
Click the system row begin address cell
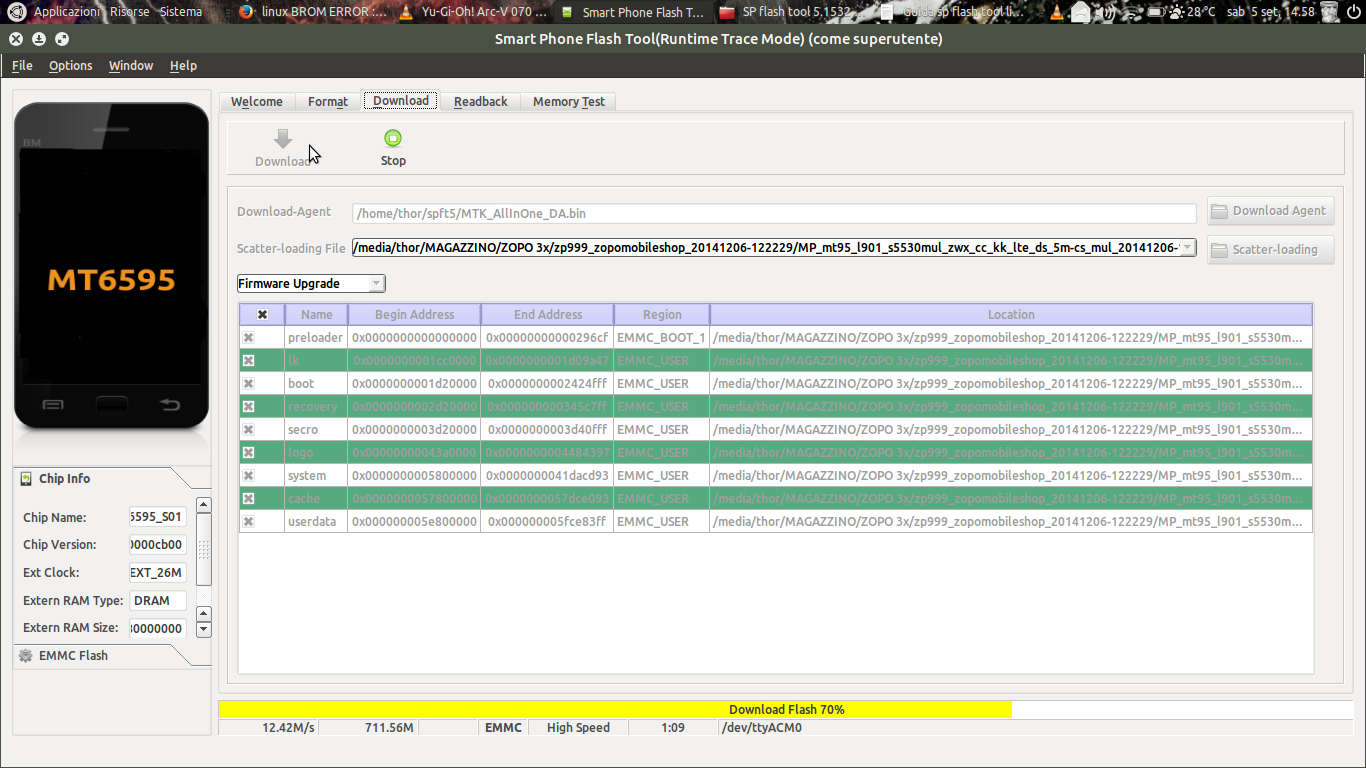coord(414,476)
